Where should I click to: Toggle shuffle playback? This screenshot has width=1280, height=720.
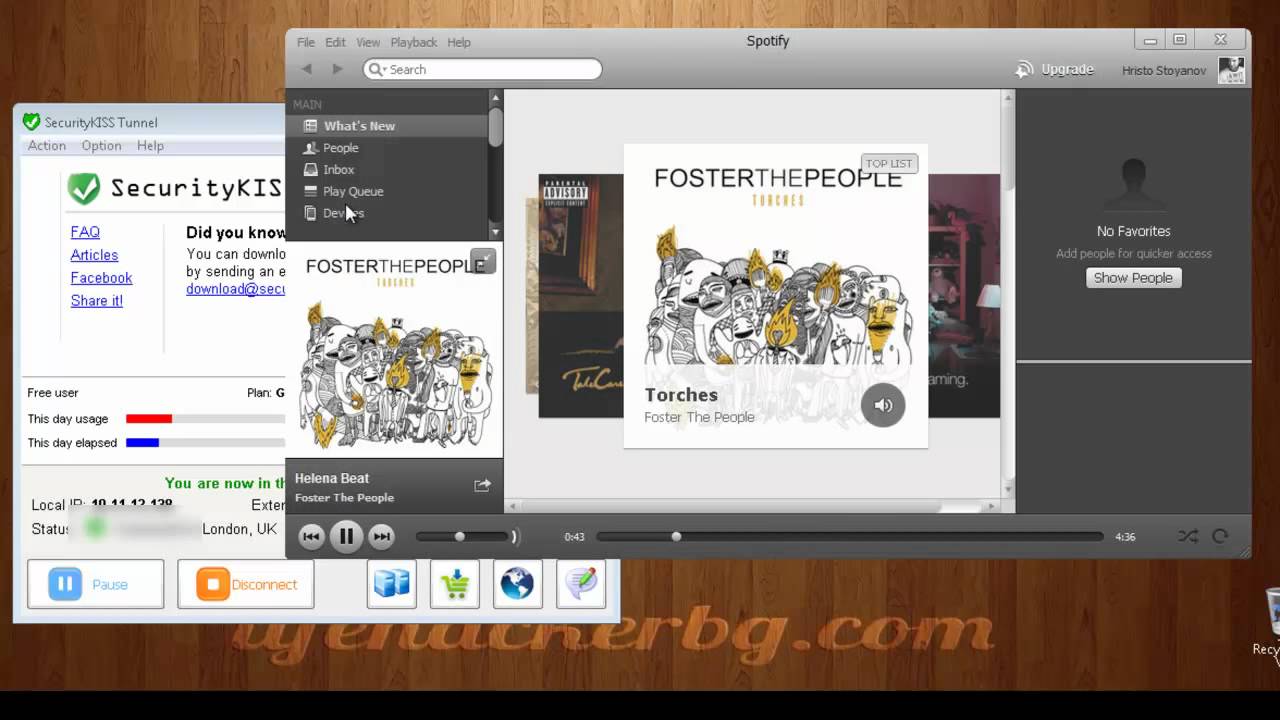(x=1187, y=537)
